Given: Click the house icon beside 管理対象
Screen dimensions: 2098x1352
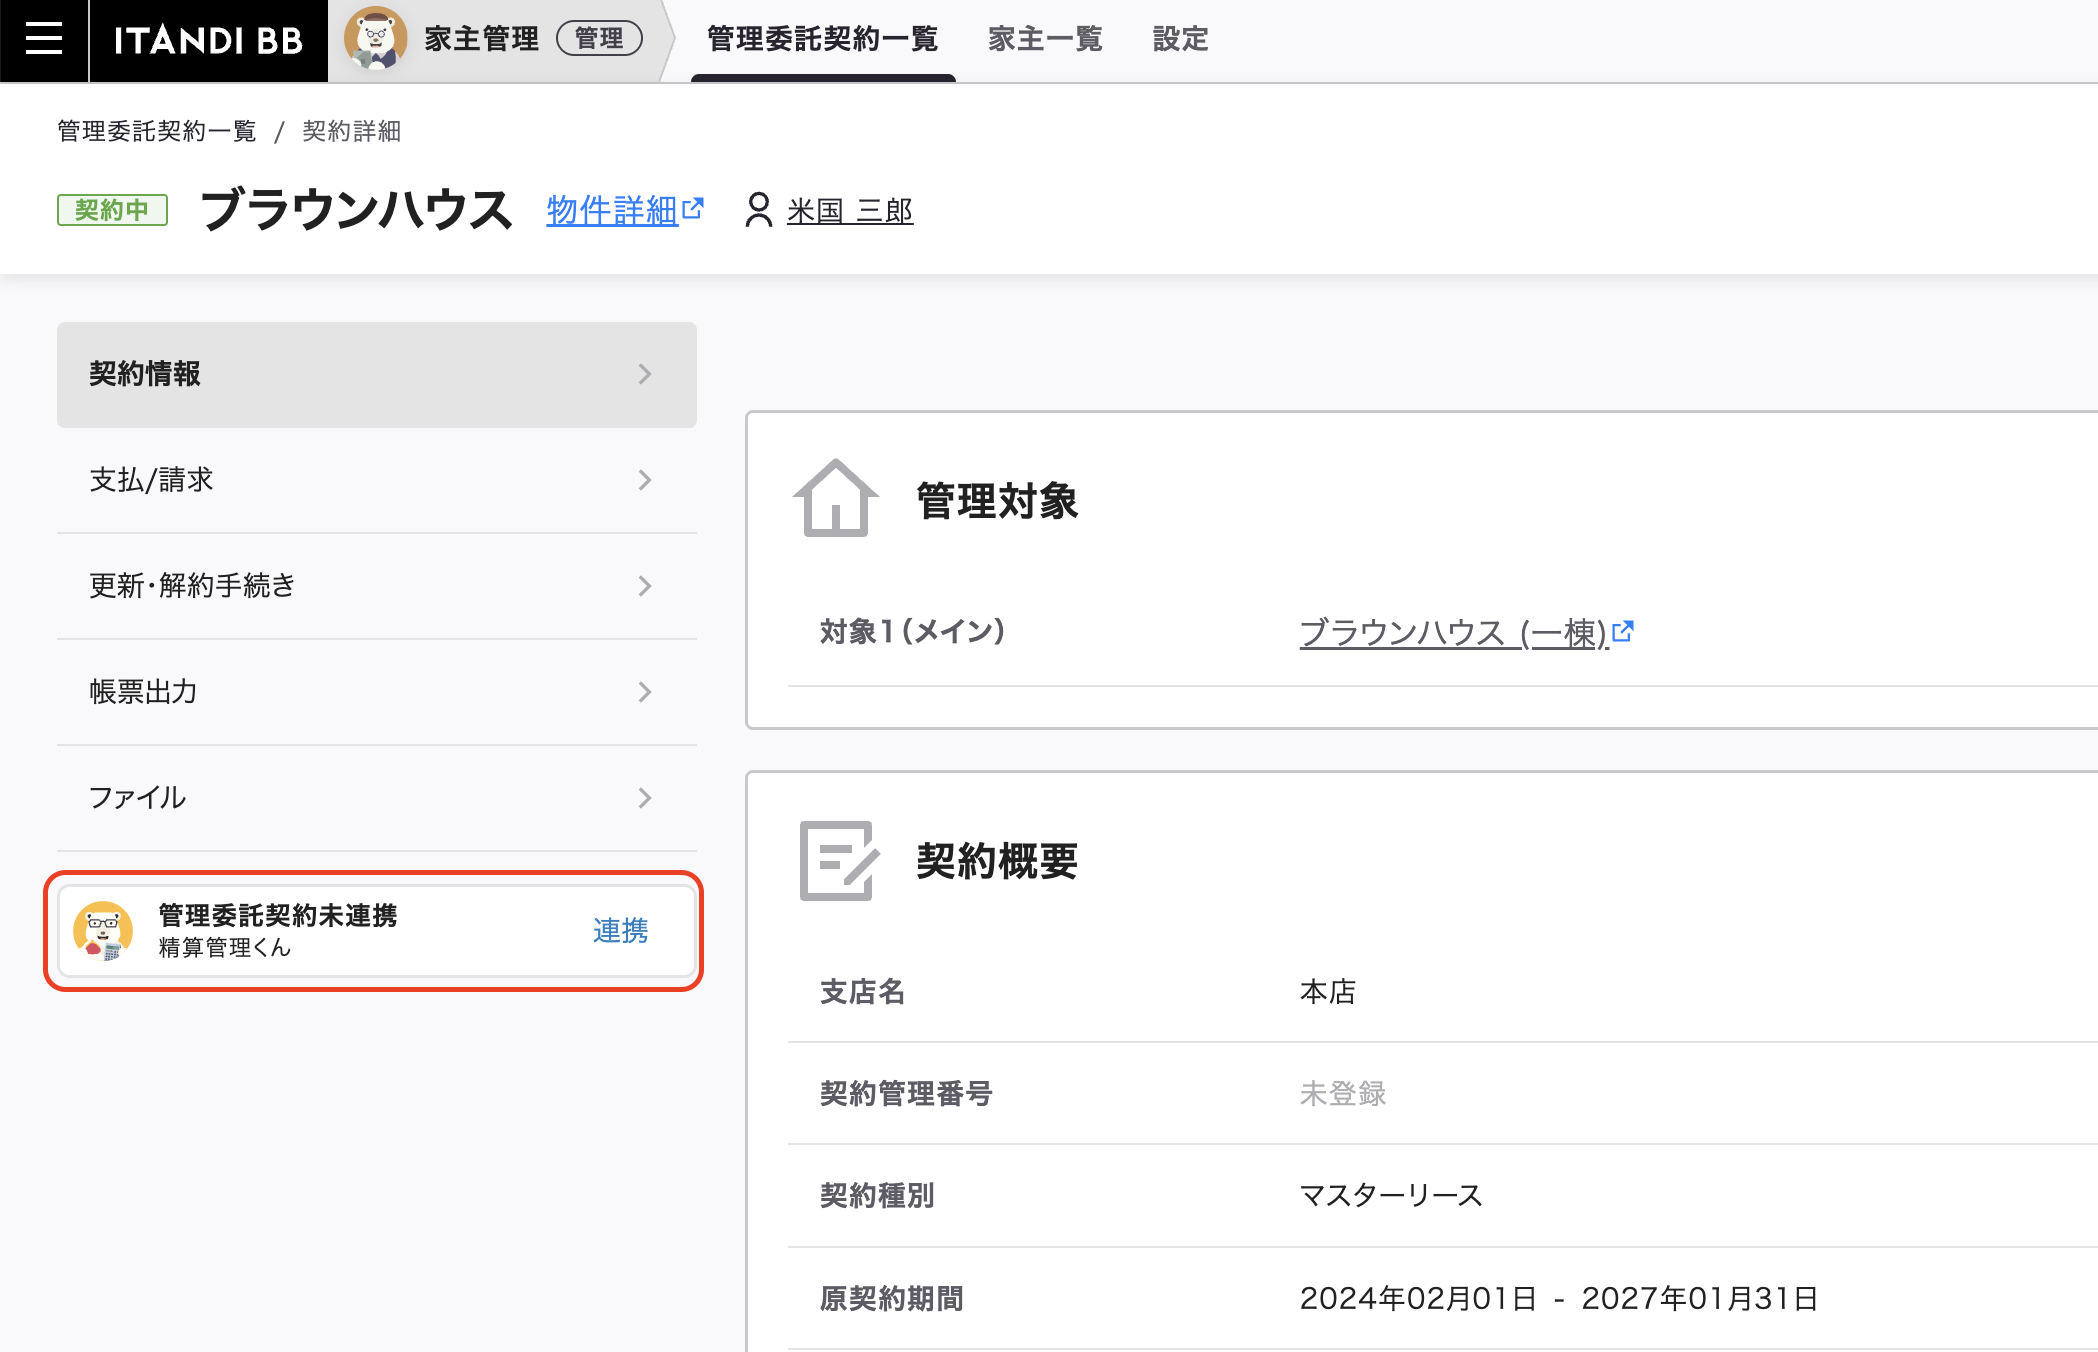Looking at the screenshot, I should click(x=836, y=498).
